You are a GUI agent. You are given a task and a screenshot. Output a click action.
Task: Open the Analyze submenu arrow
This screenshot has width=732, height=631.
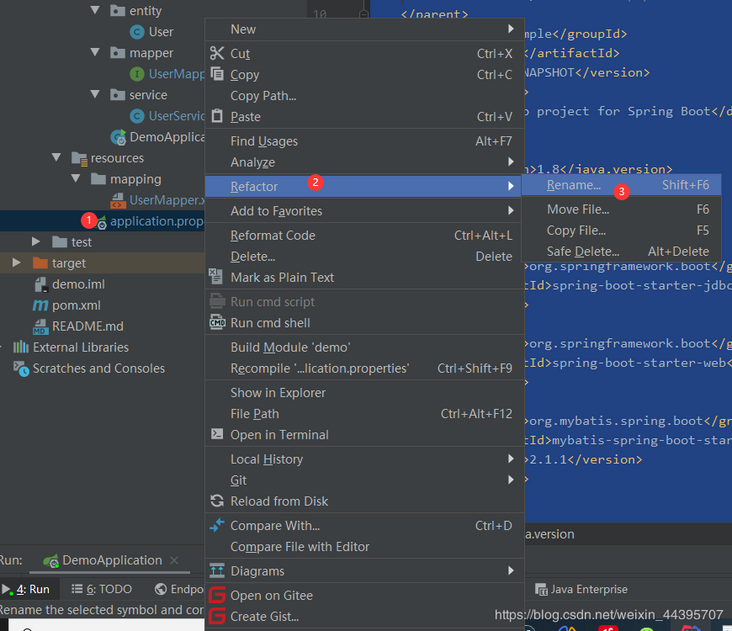click(x=511, y=161)
